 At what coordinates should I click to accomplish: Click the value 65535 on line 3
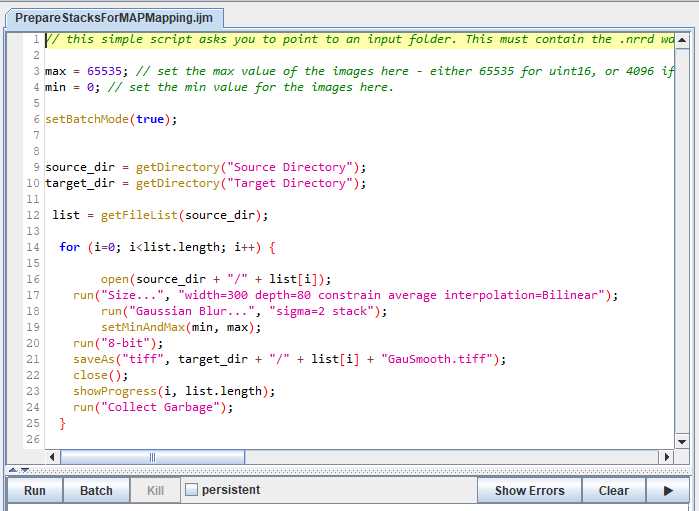tap(104, 71)
